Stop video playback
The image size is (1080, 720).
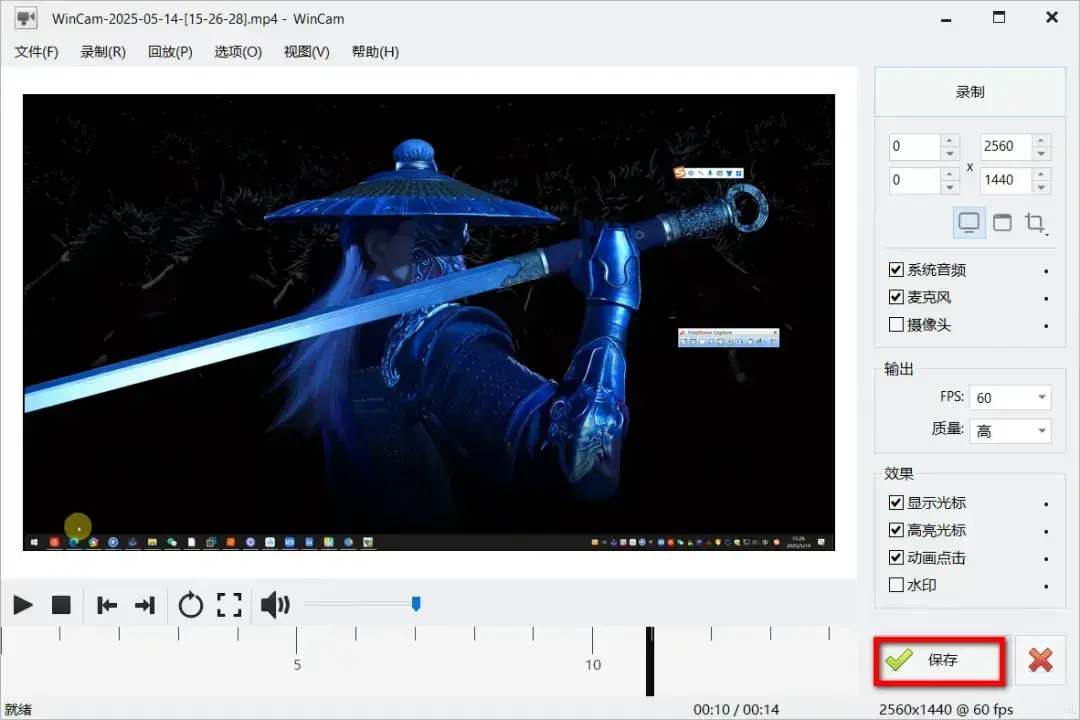[x=61, y=605]
